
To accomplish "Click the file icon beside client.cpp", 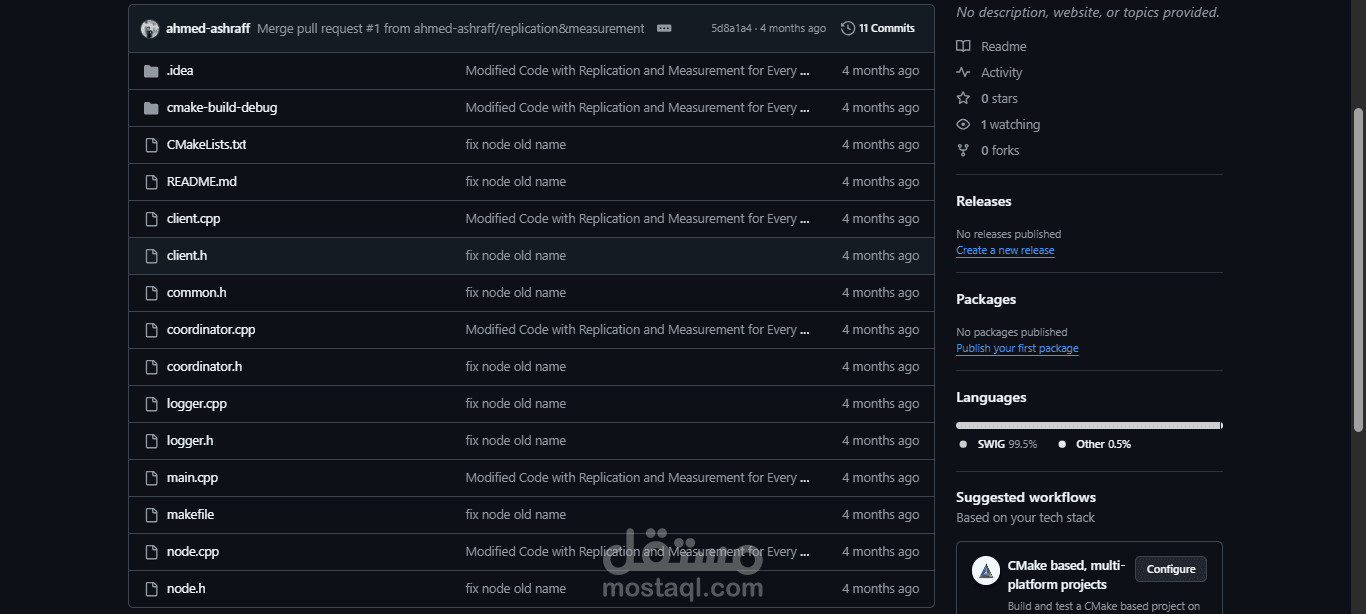I will tap(151, 219).
